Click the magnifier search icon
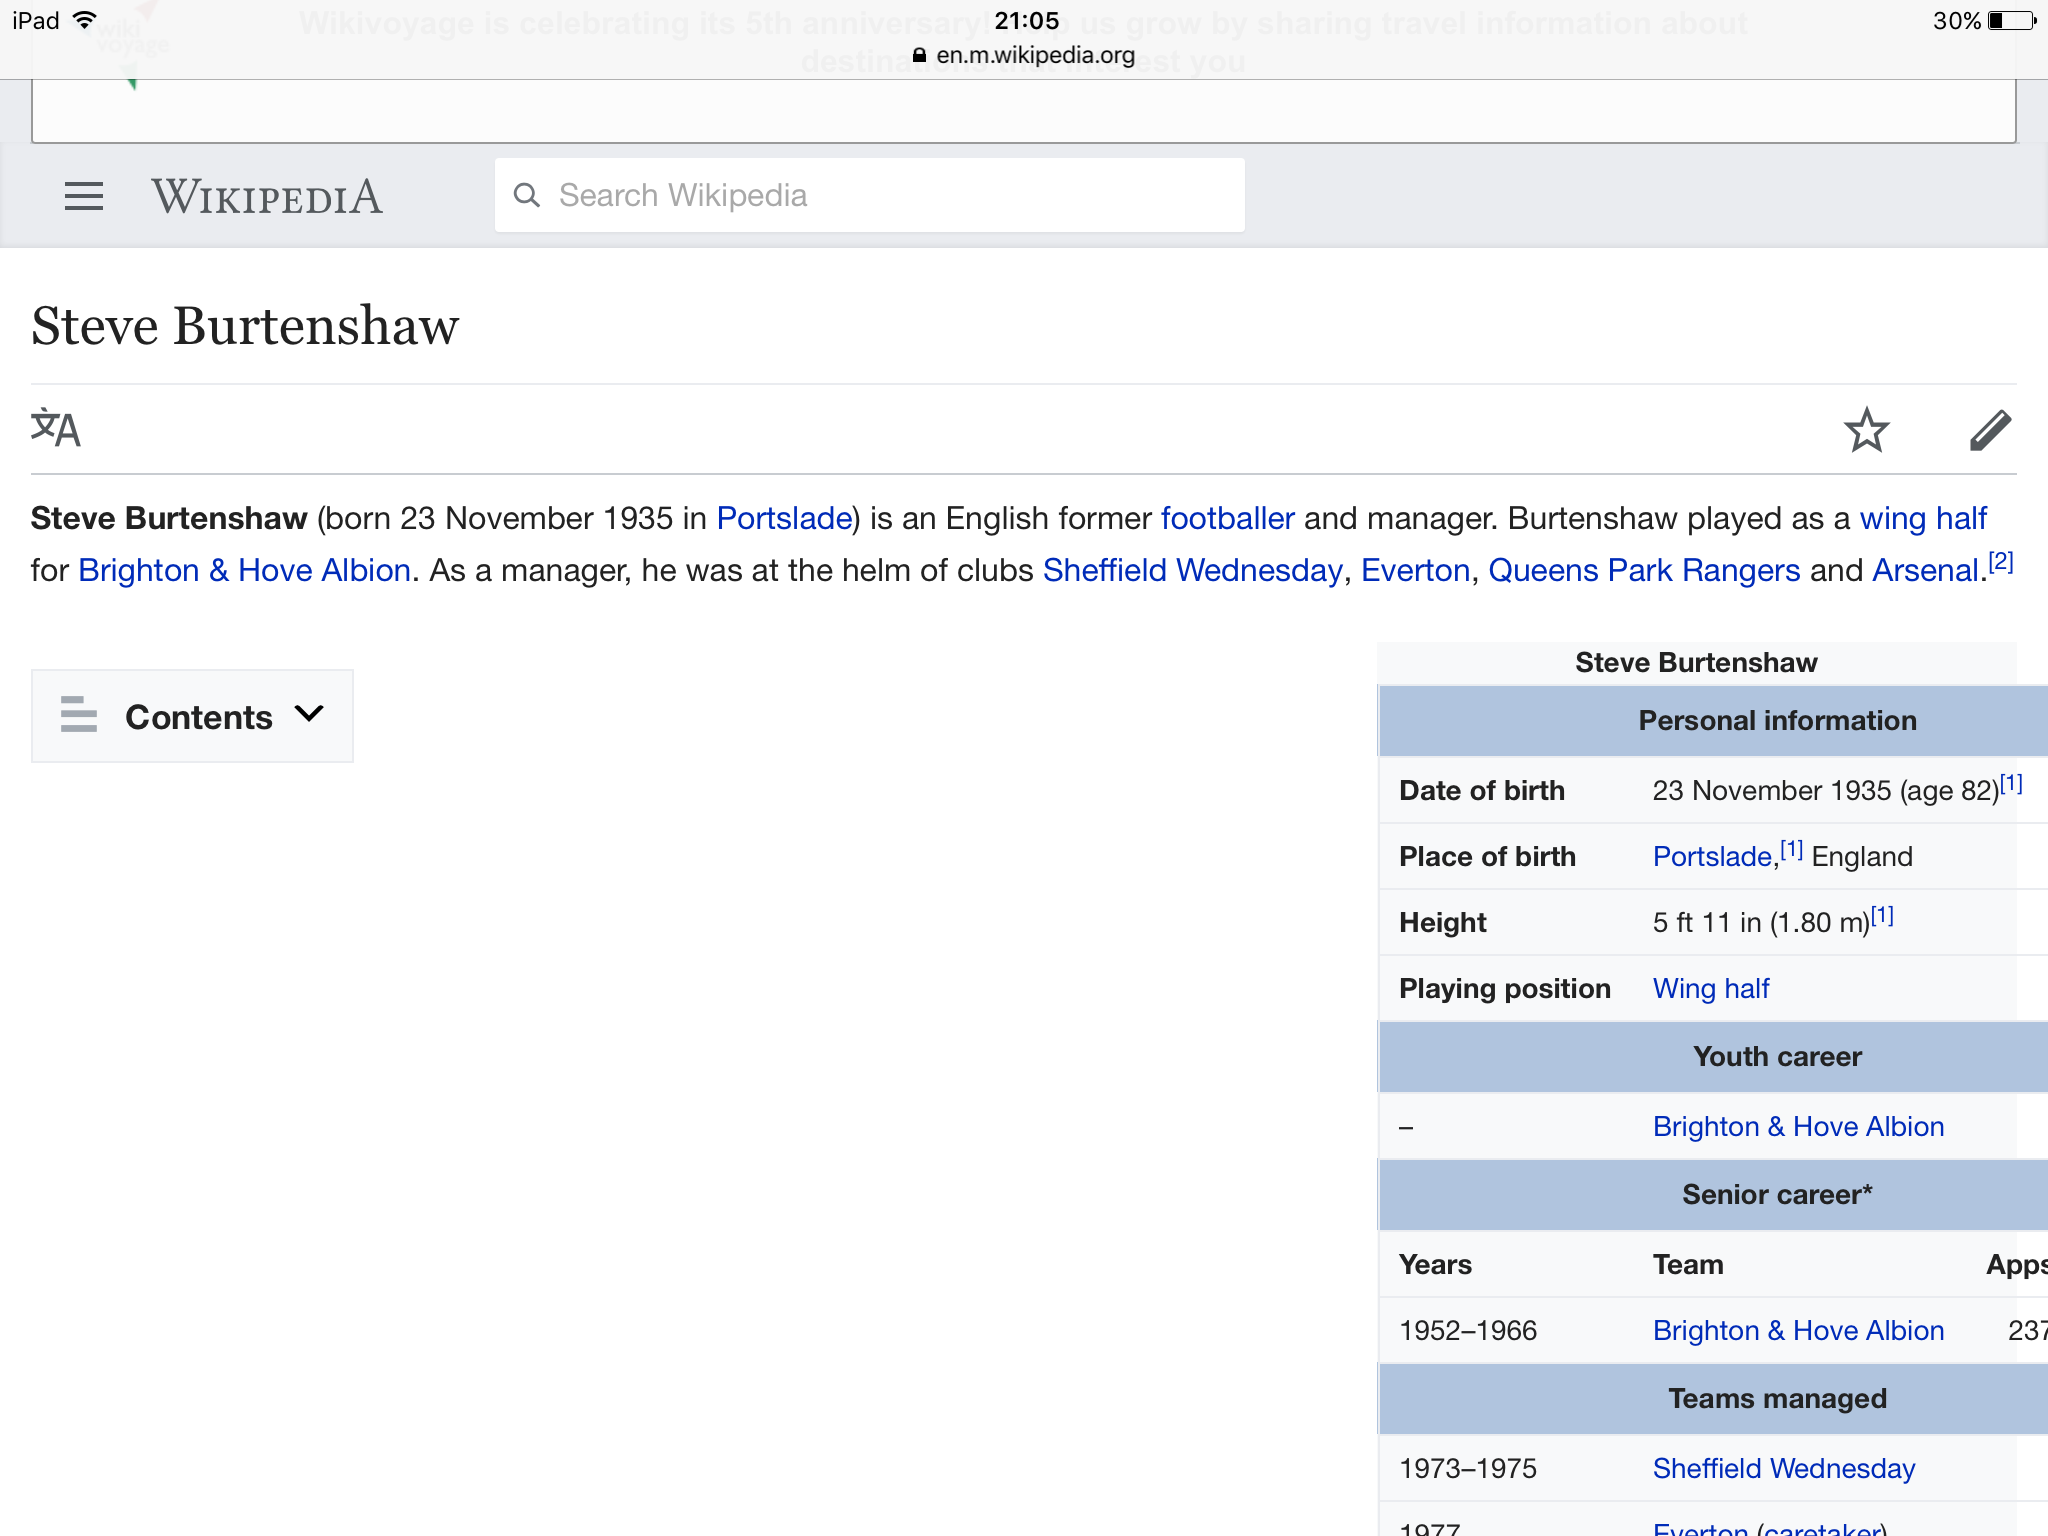The width and height of the screenshot is (2048, 1536). tap(527, 195)
